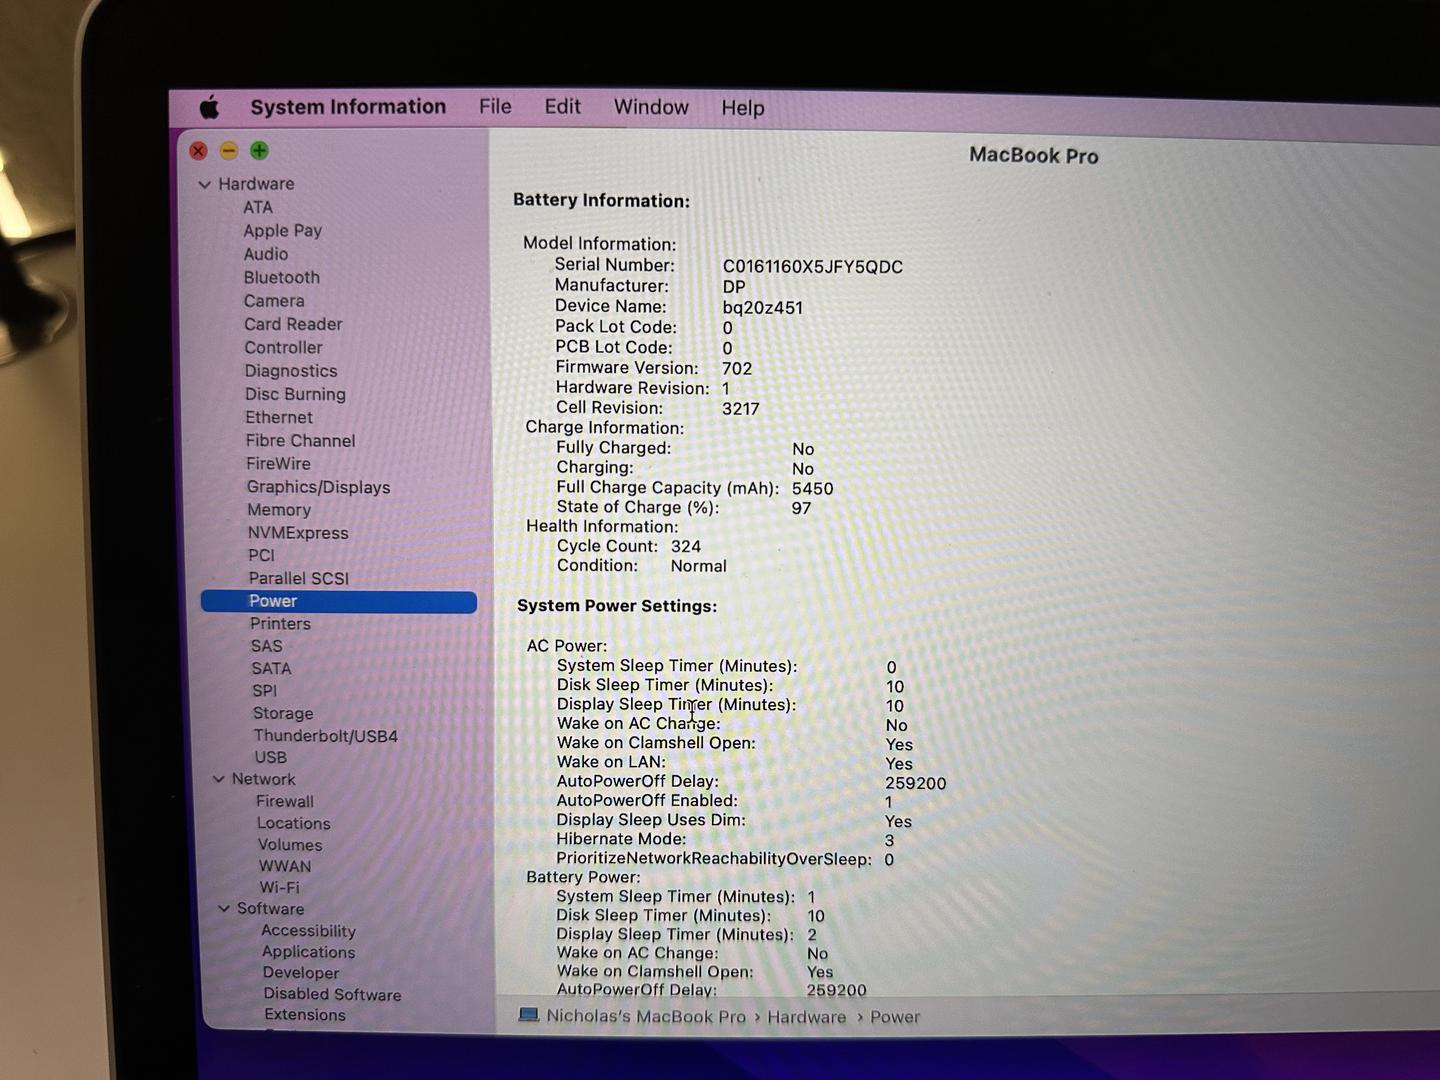Select SPI in the sidebar
The height and width of the screenshot is (1080, 1440).
(264, 691)
